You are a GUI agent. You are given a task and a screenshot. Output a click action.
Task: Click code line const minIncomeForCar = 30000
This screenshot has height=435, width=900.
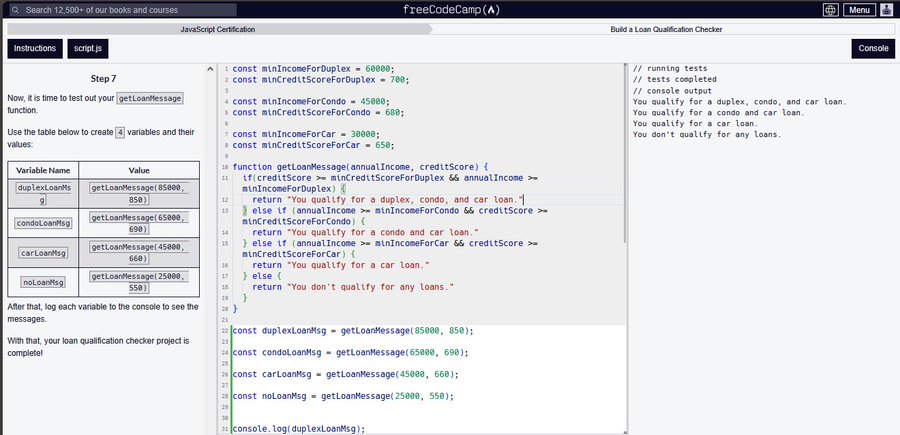[x=306, y=134]
